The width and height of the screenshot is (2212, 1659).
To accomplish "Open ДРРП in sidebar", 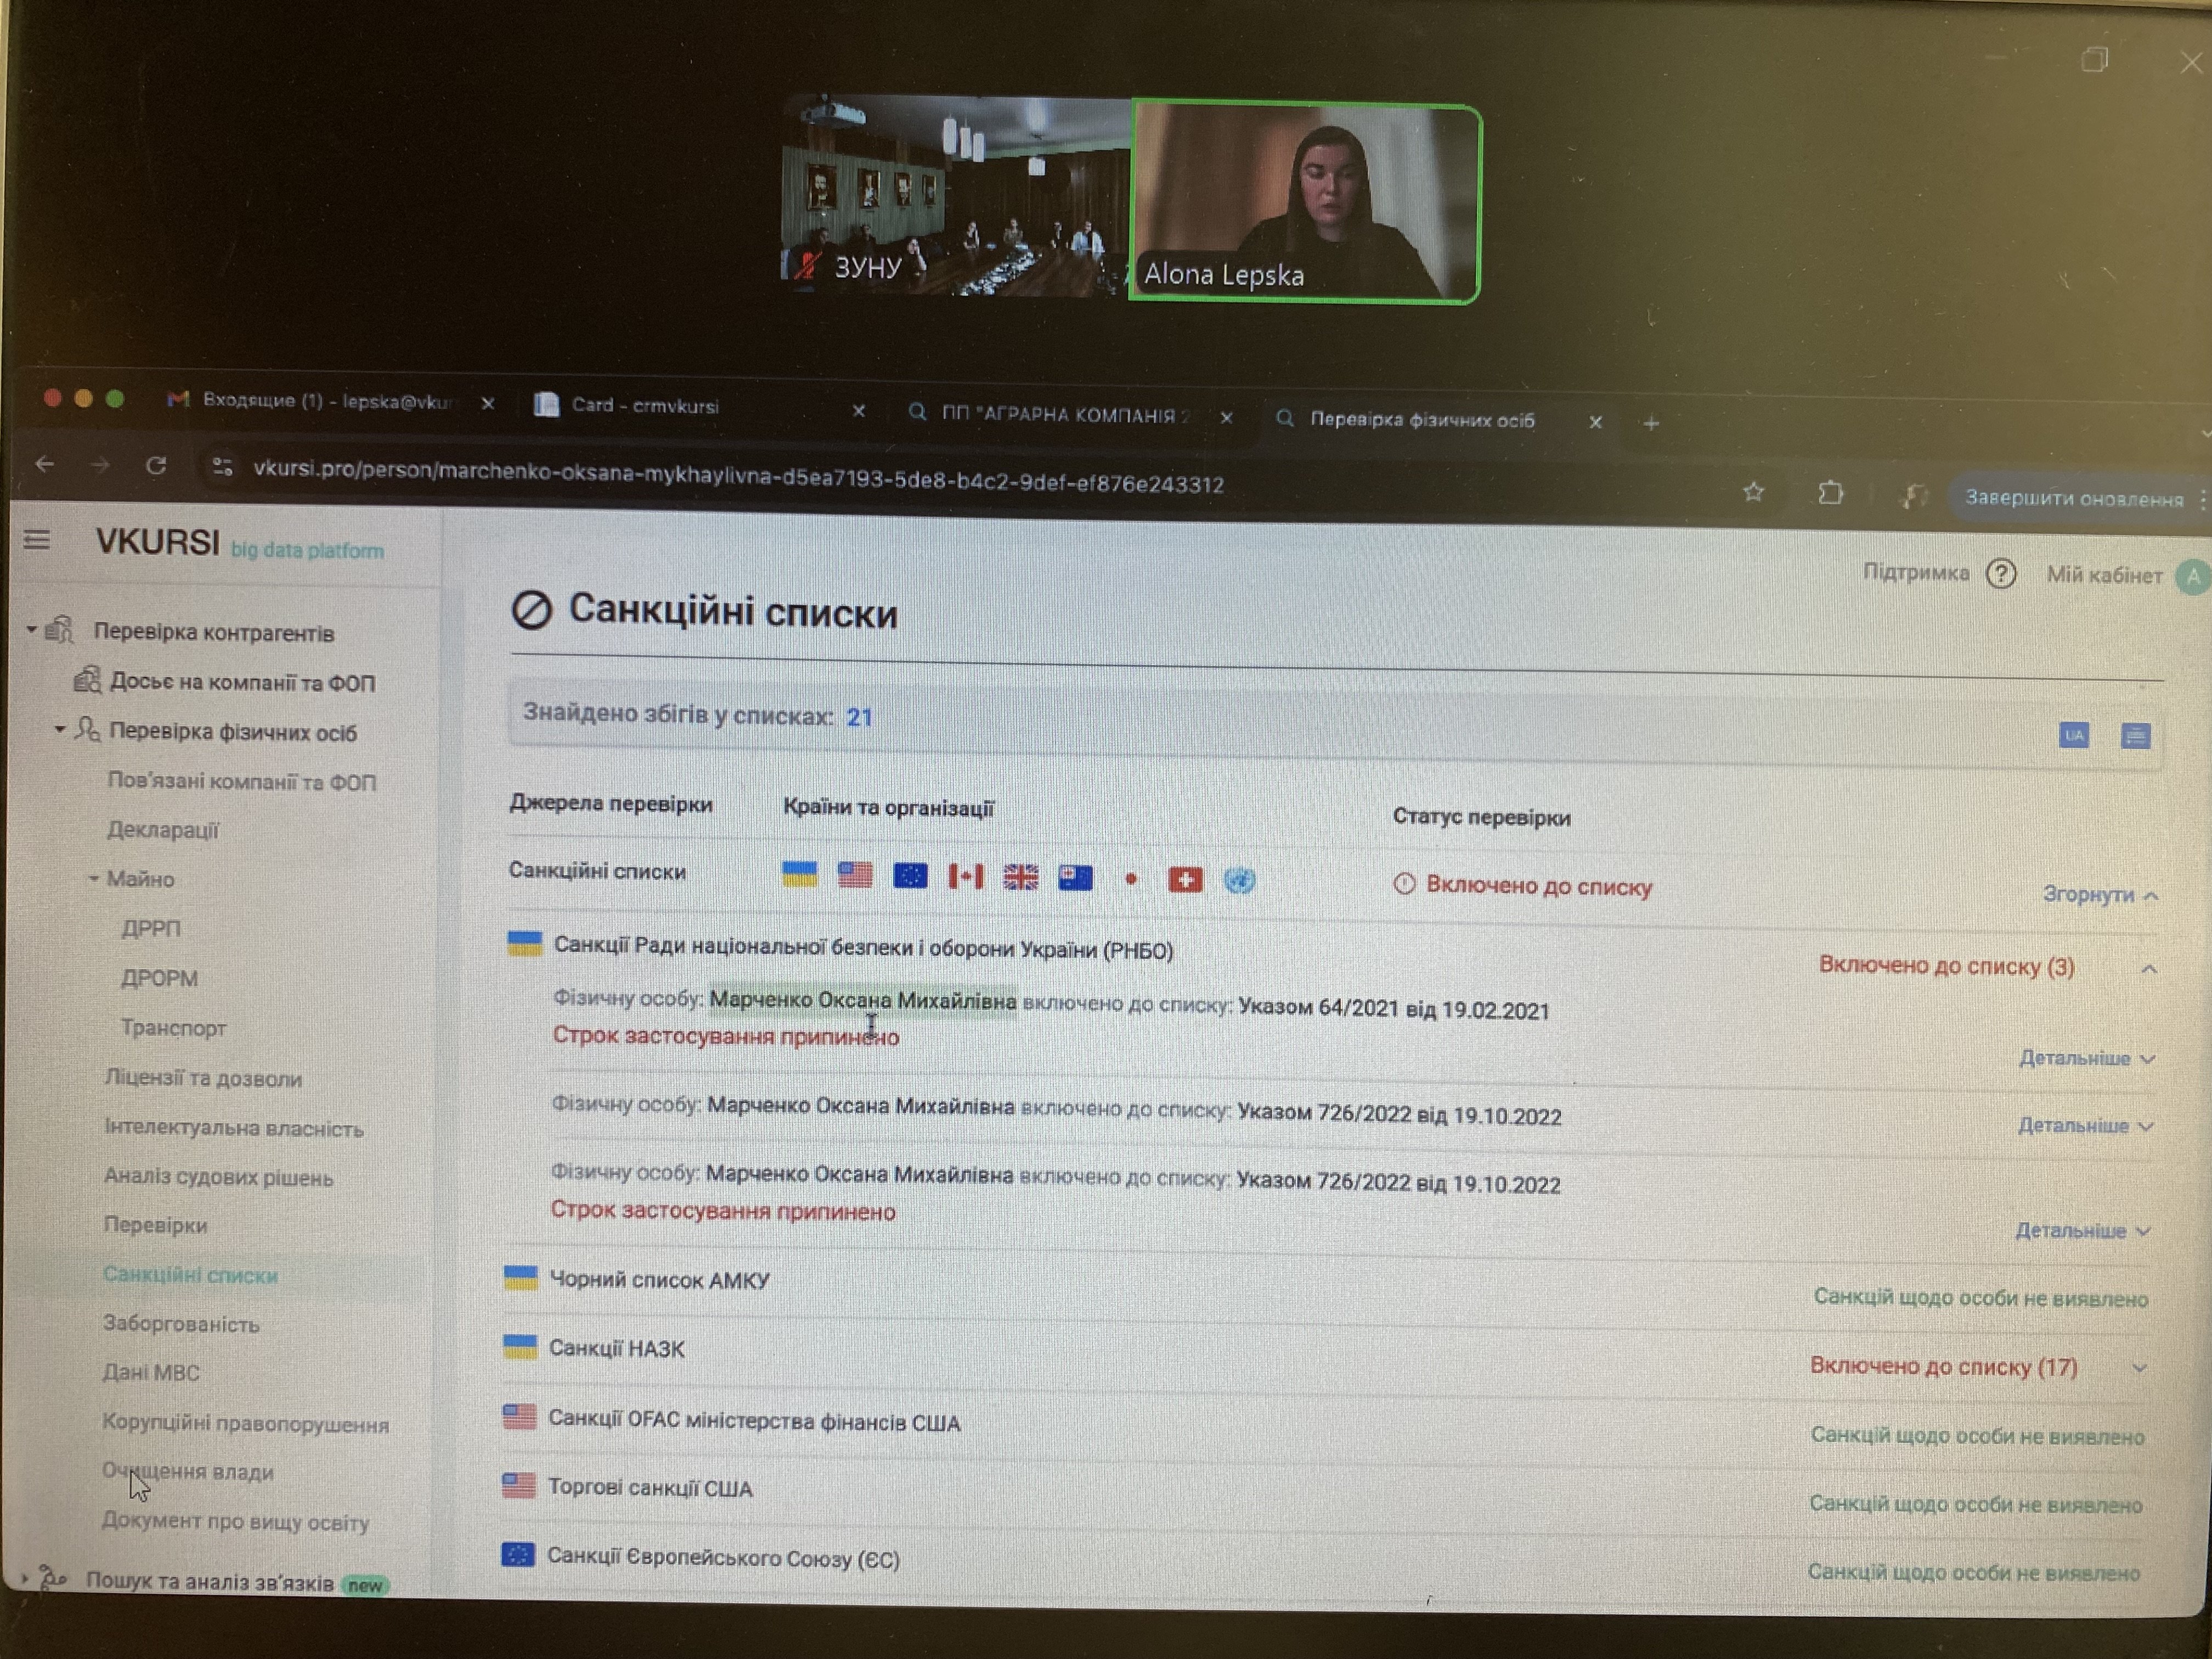I will 151,928.
